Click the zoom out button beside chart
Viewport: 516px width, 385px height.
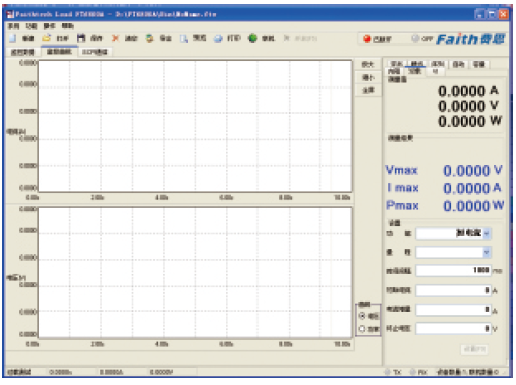point(368,78)
